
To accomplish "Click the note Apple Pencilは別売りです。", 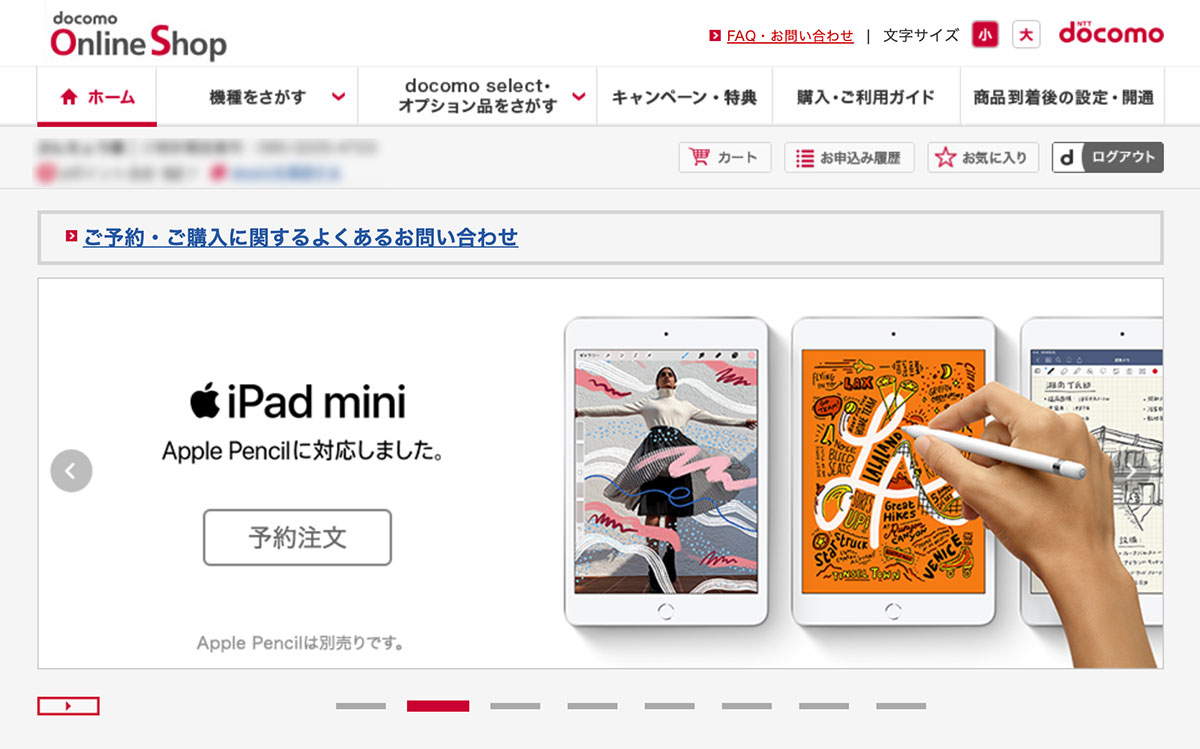I will coord(301,643).
